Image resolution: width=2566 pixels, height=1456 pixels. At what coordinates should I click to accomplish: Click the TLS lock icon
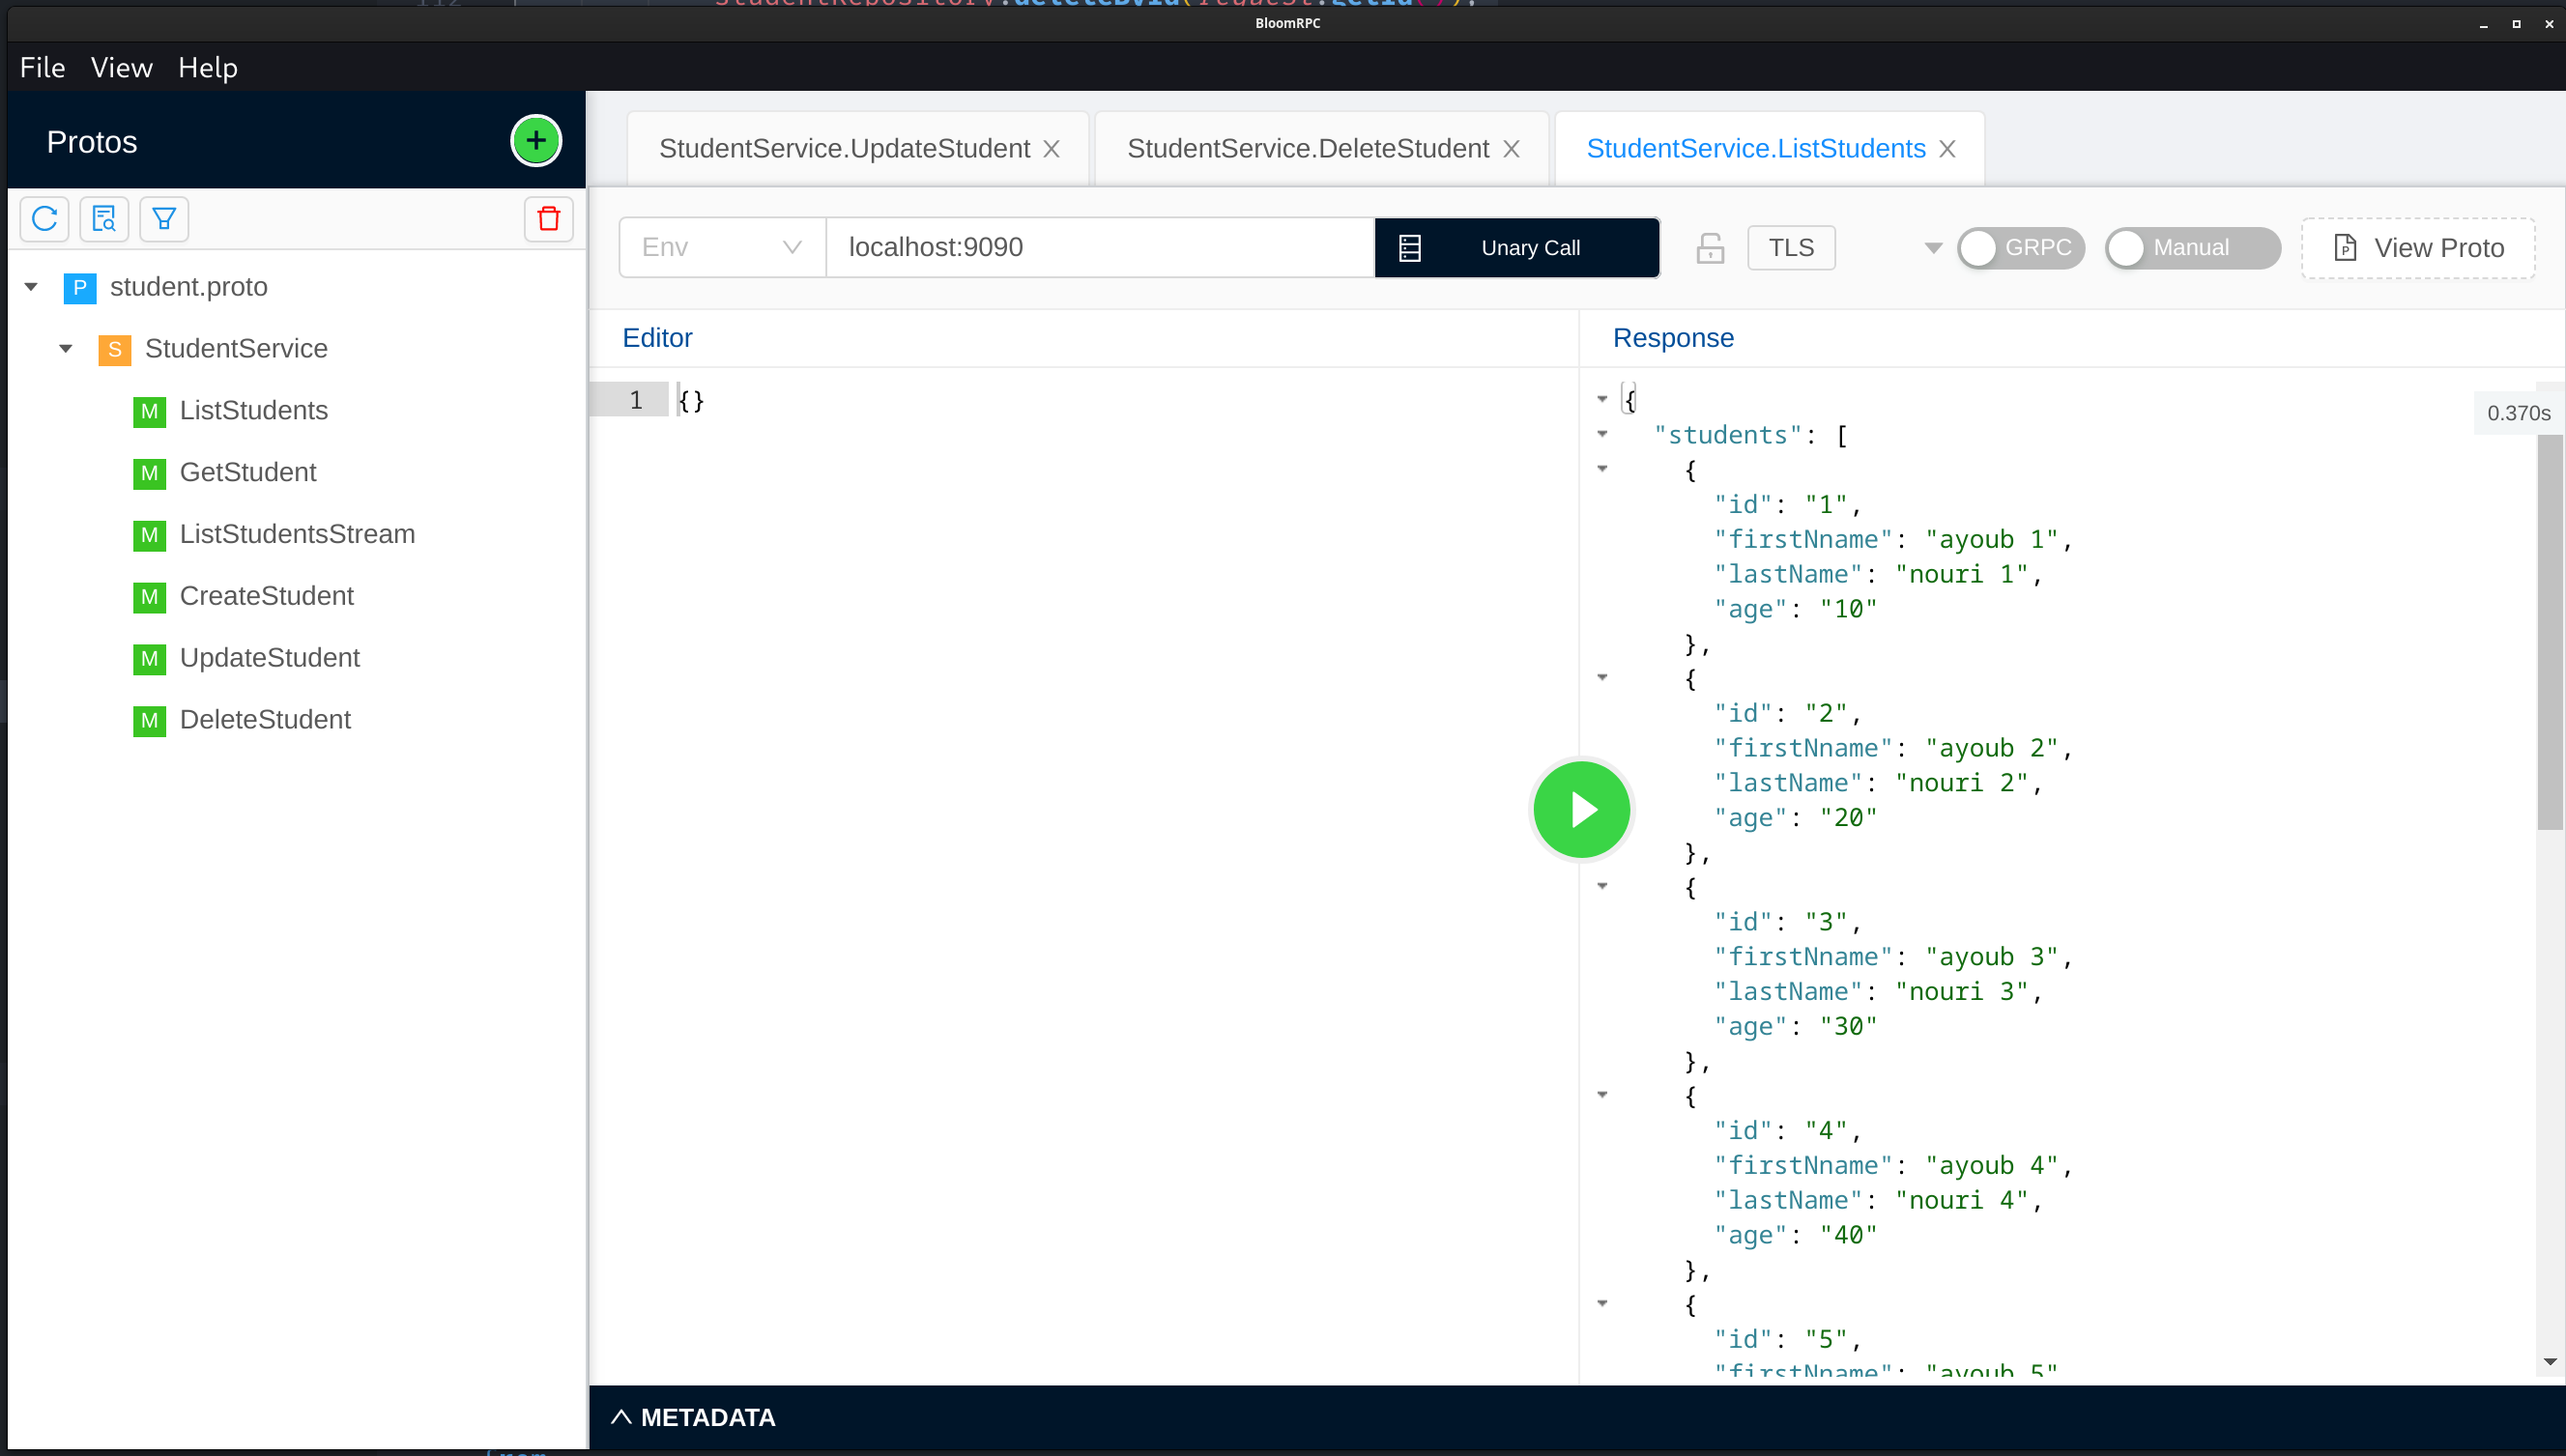(1710, 248)
